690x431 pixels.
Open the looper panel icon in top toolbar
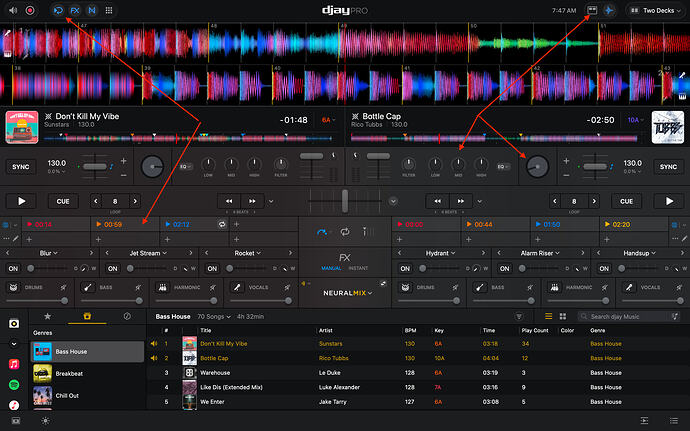(58, 10)
